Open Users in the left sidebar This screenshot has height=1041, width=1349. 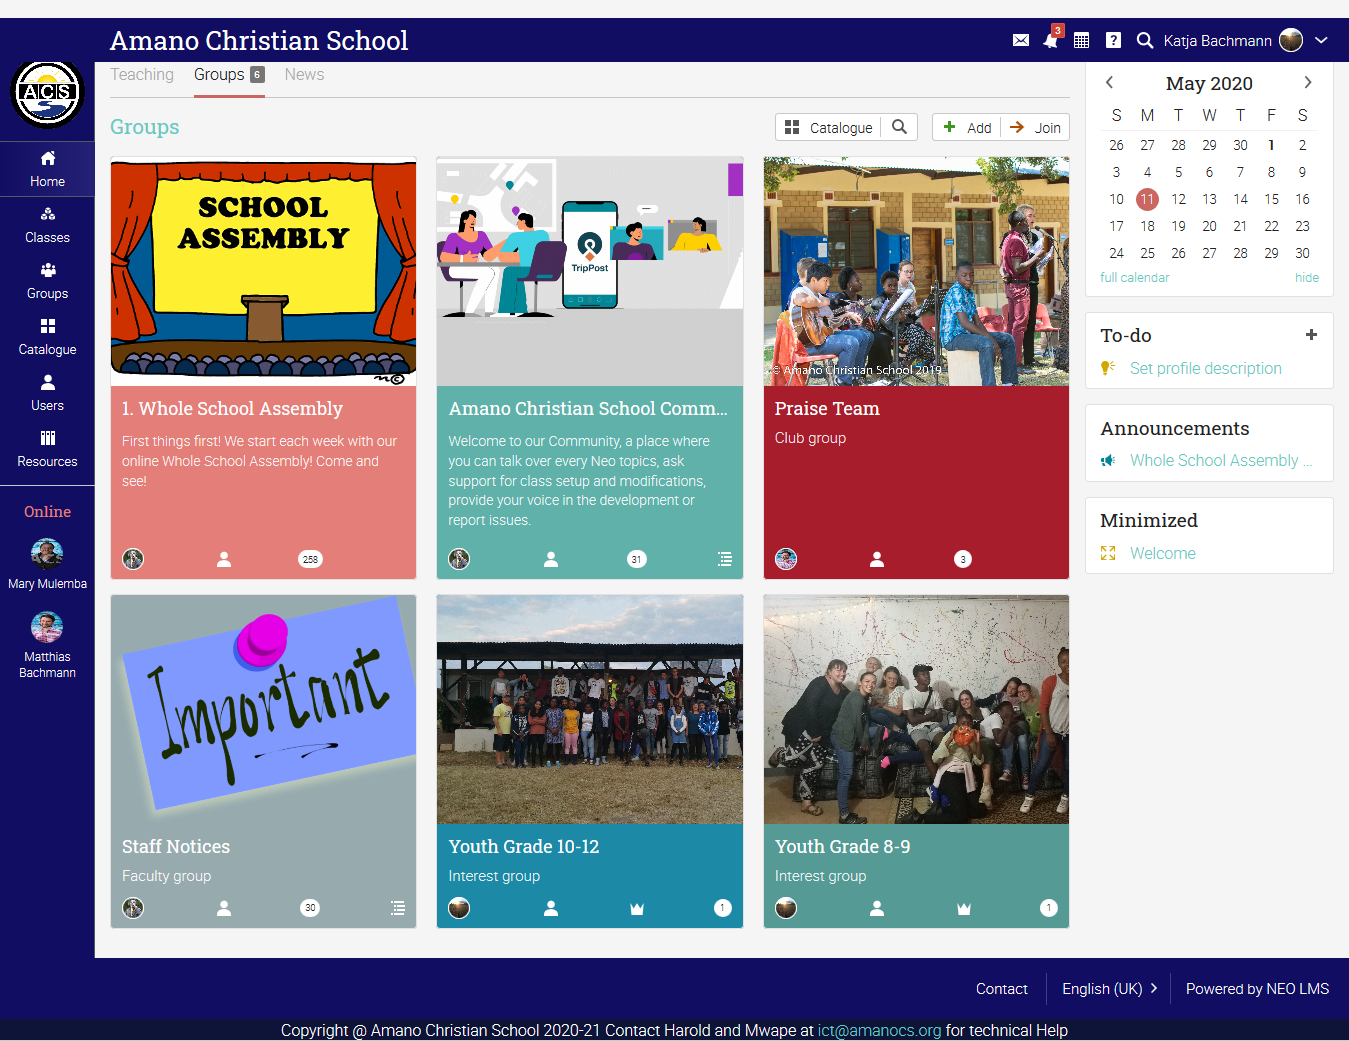tap(47, 393)
